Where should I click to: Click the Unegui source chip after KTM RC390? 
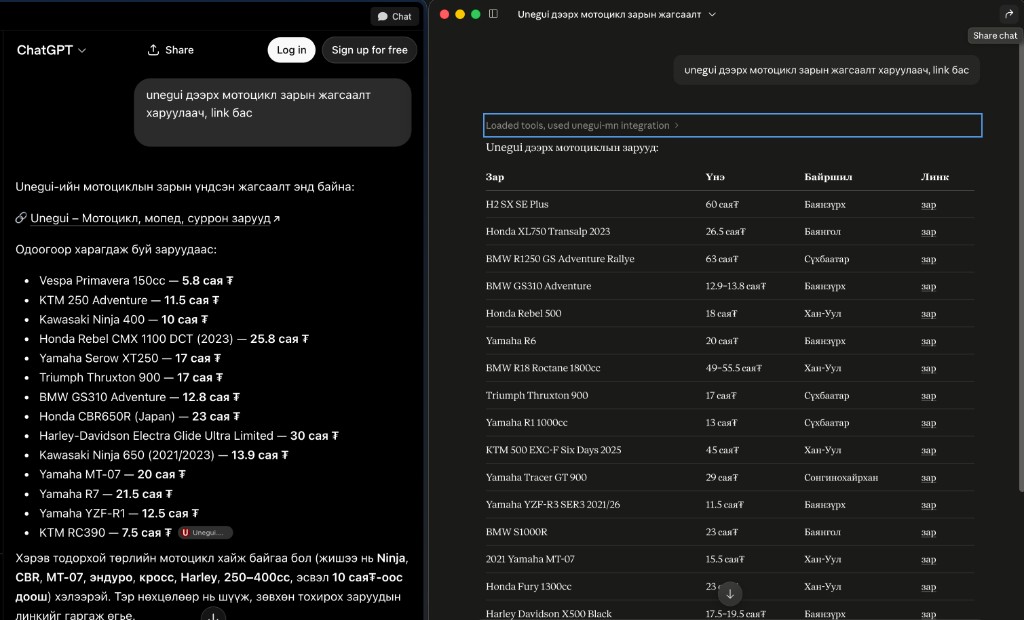pyautogui.click(x=206, y=532)
